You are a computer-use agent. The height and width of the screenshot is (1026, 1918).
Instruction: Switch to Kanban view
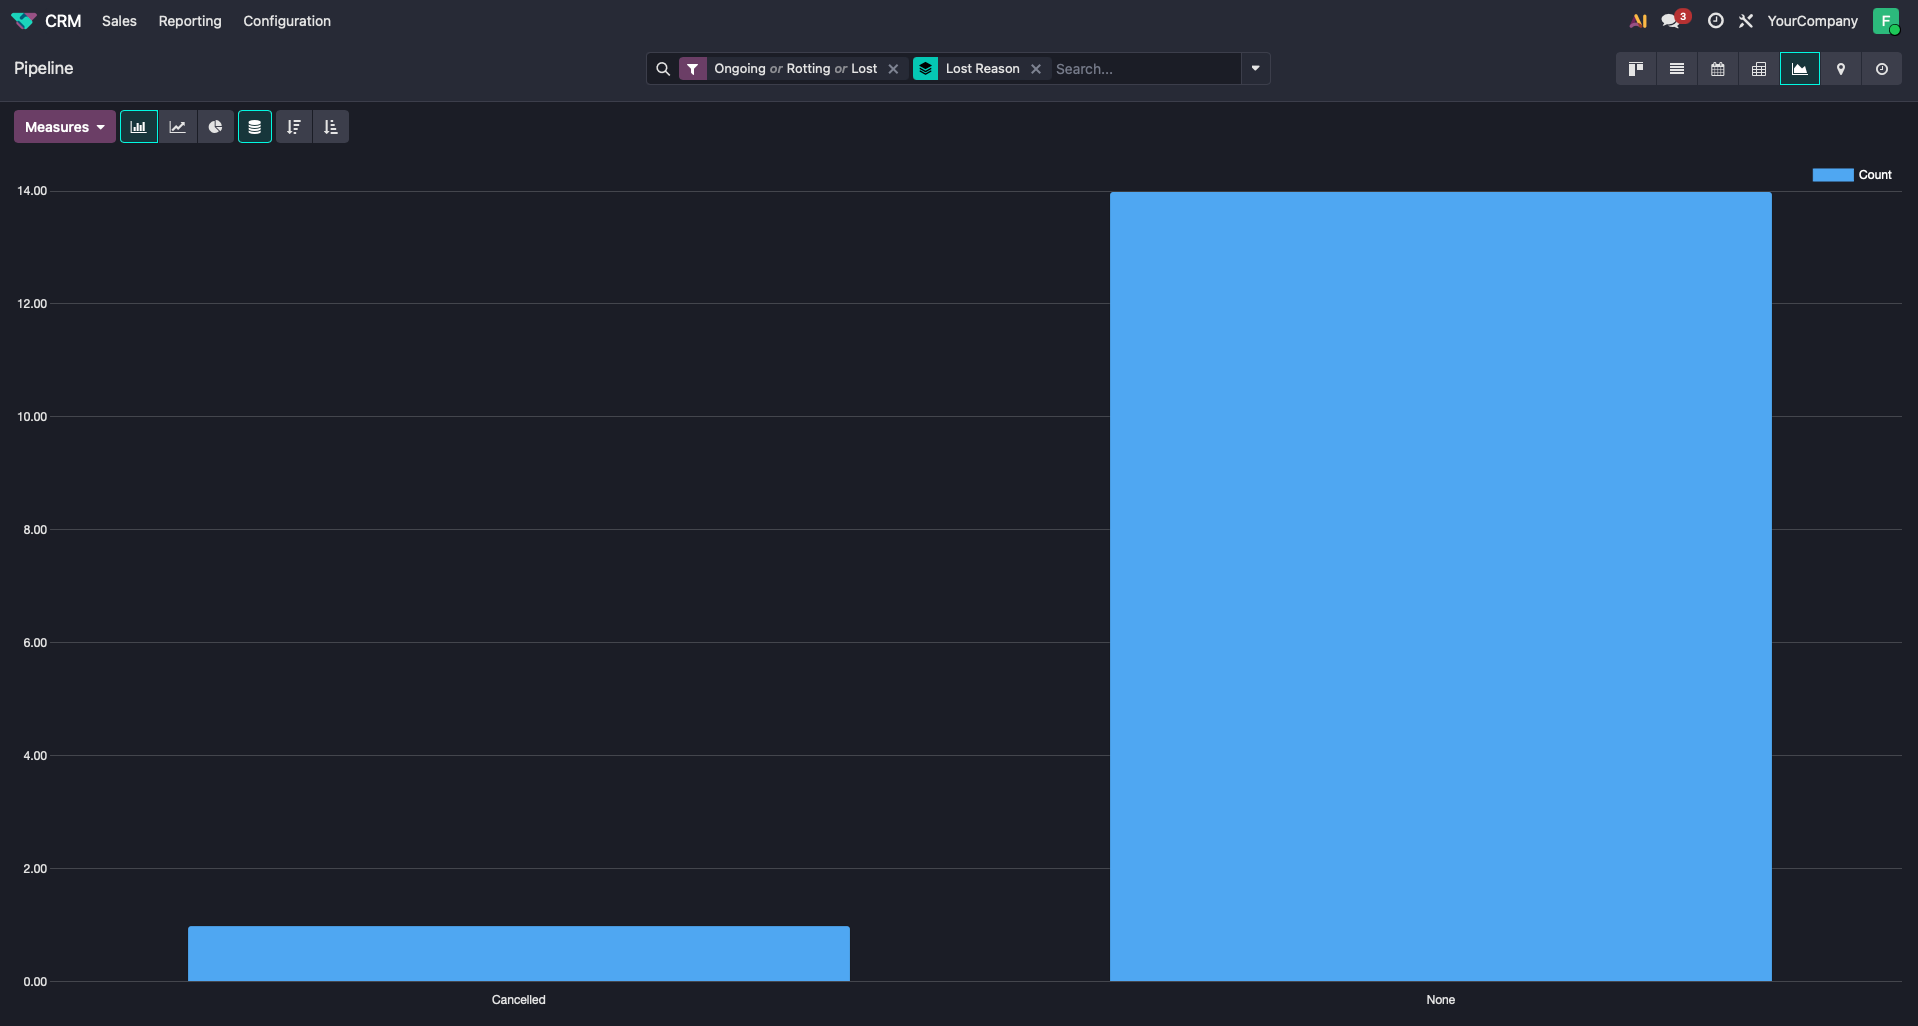(x=1636, y=69)
